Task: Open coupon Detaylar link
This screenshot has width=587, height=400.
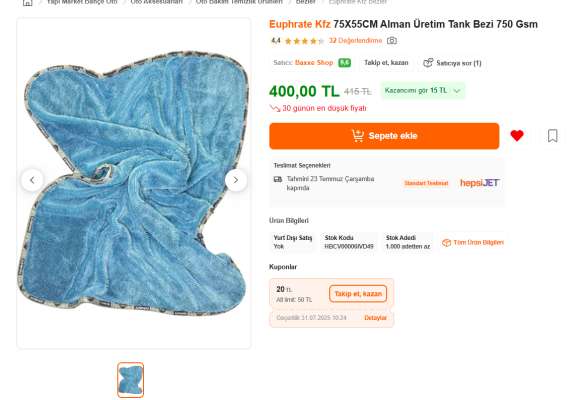Action: point(375,318)
